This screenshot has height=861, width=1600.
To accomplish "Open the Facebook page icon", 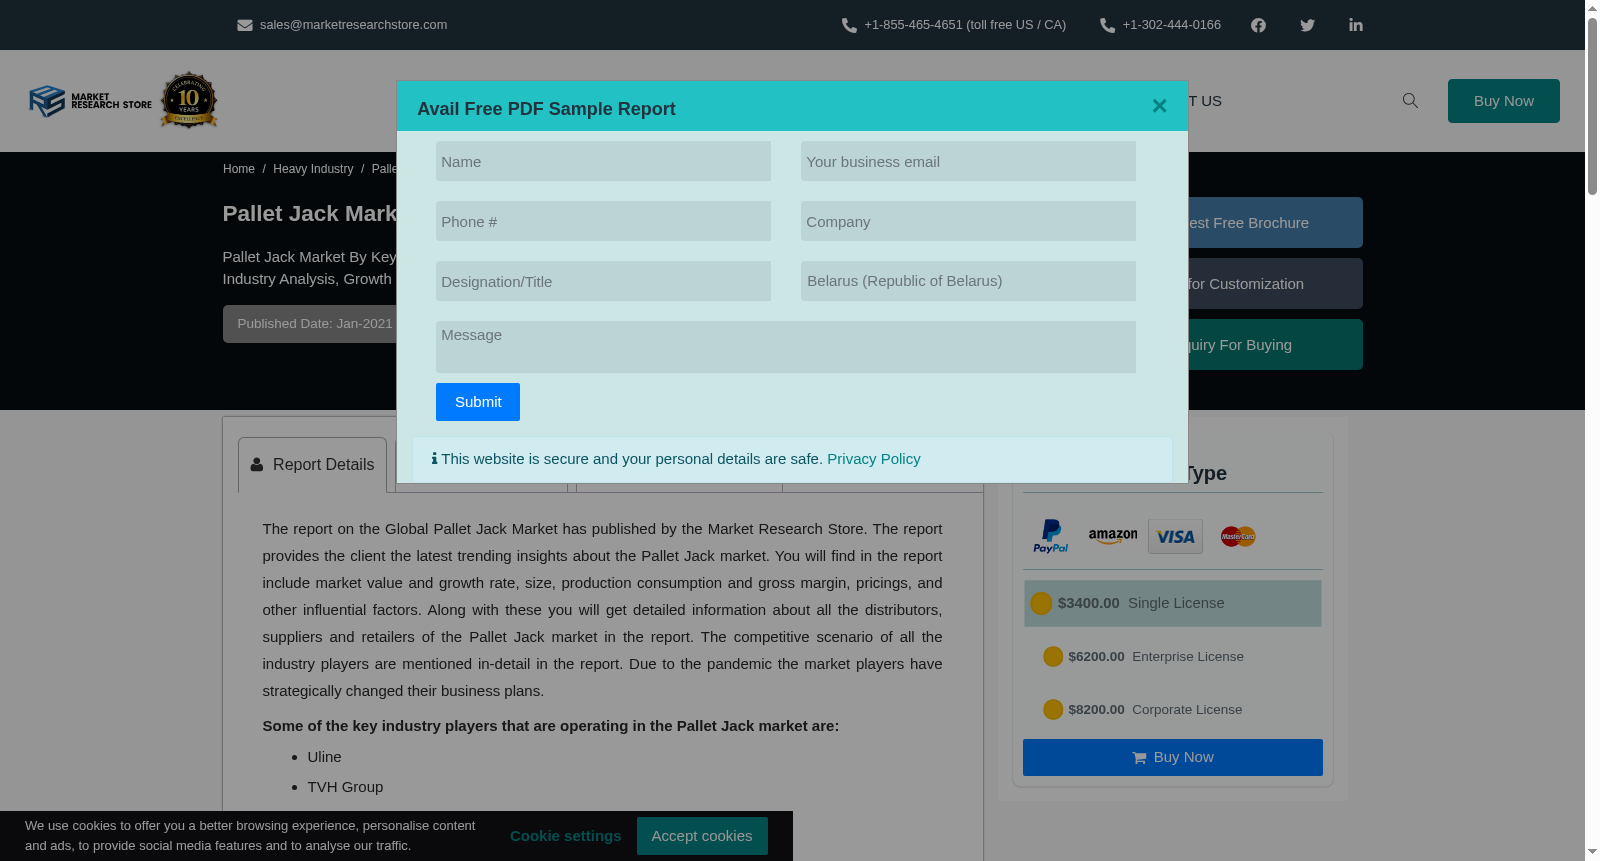I will (x=1258, y=25).
